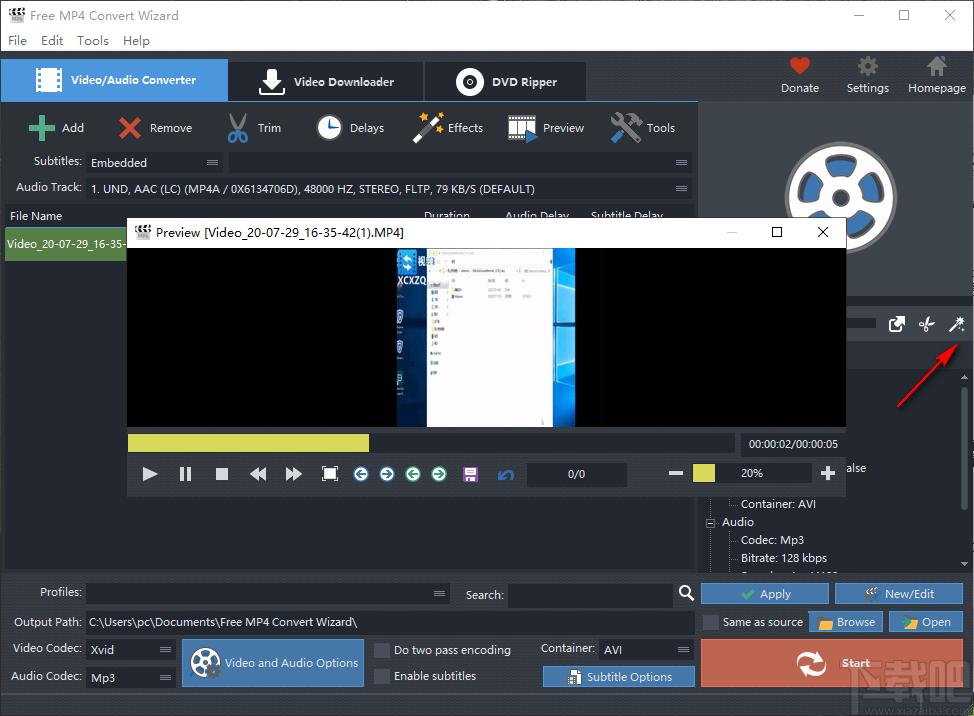Click the Subtitle Options button
The image size is (974, 716).
click(619, 677)
